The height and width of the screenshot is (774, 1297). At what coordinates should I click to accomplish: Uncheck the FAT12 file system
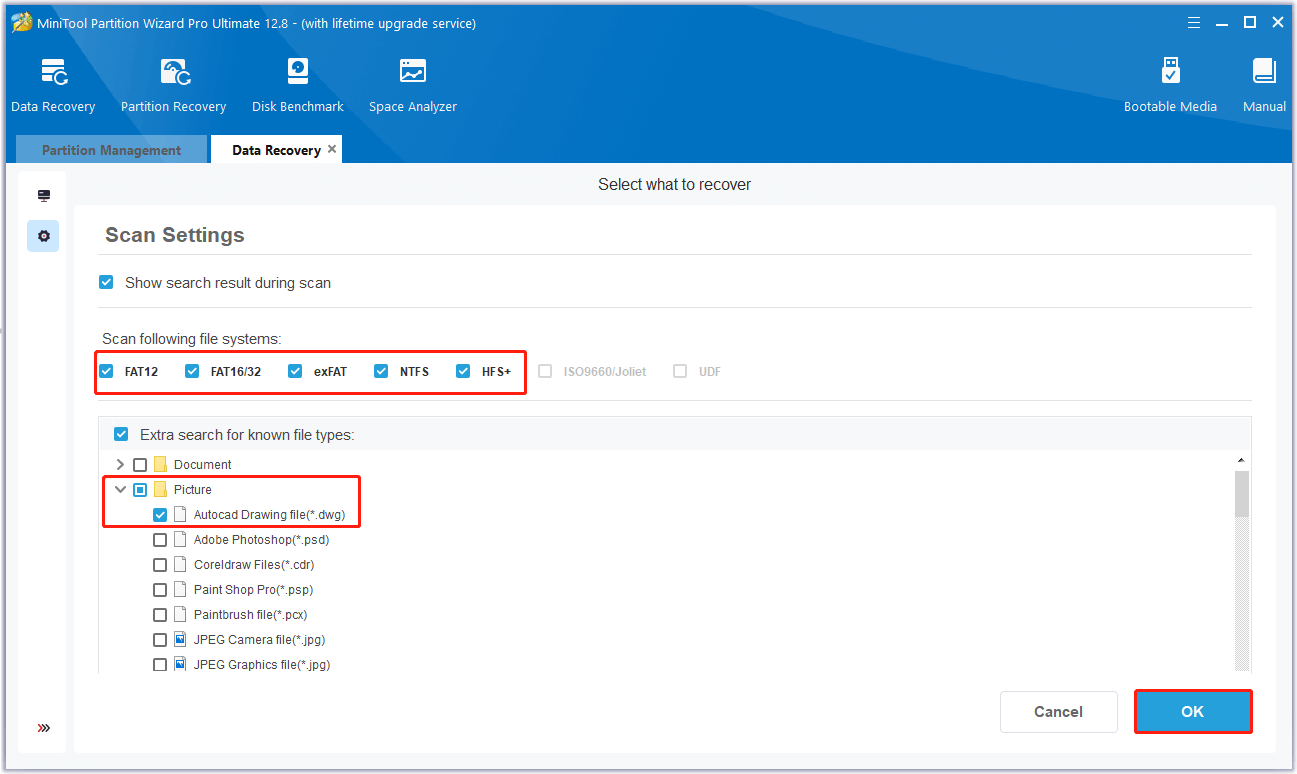coord(106,371)
